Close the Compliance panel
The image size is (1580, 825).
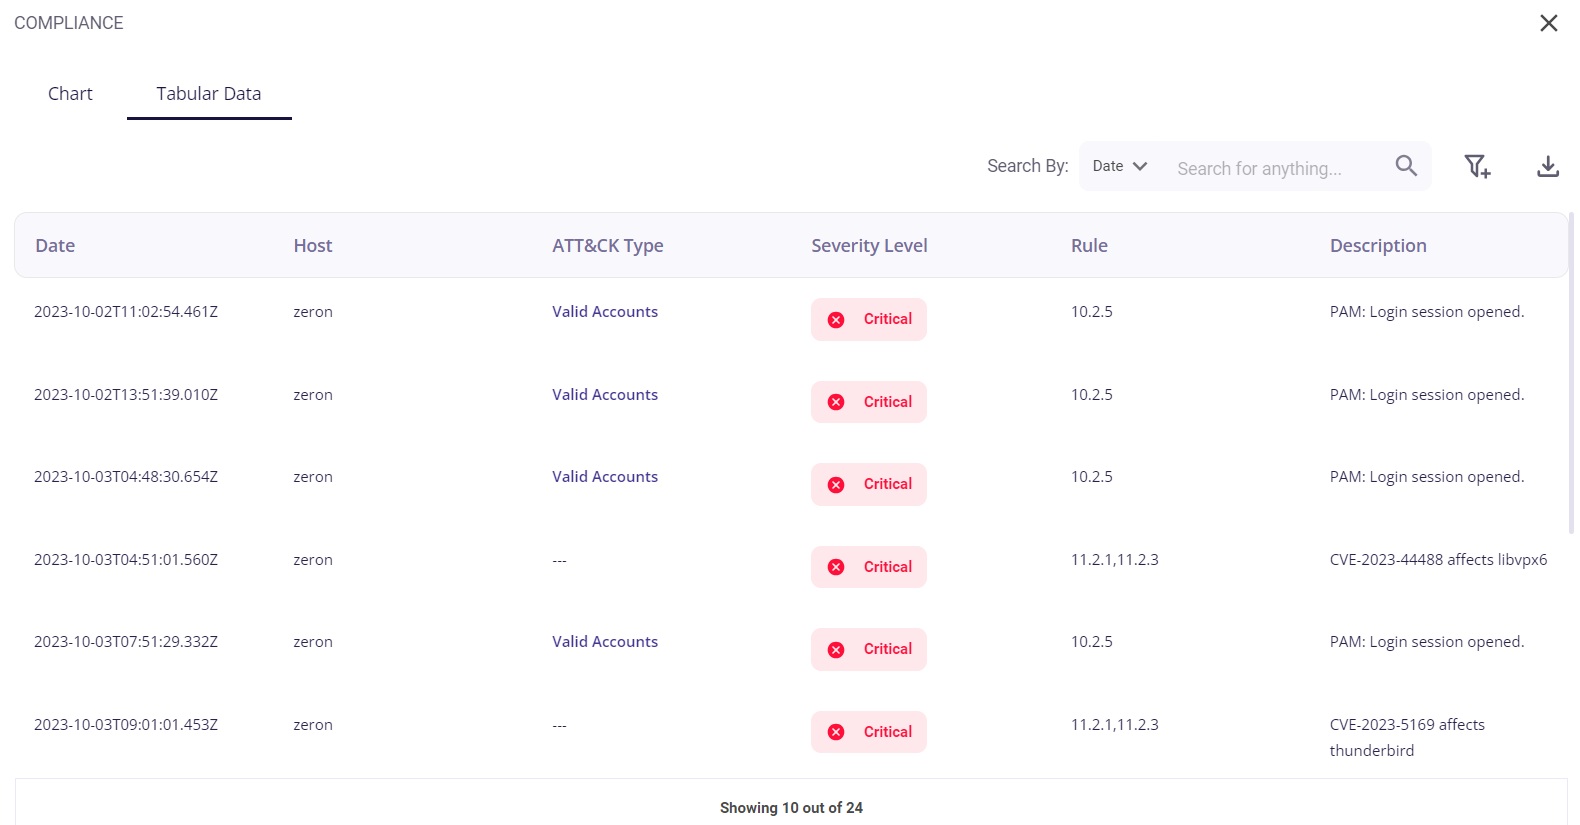pyautogui.click(x=1548, y=23)
